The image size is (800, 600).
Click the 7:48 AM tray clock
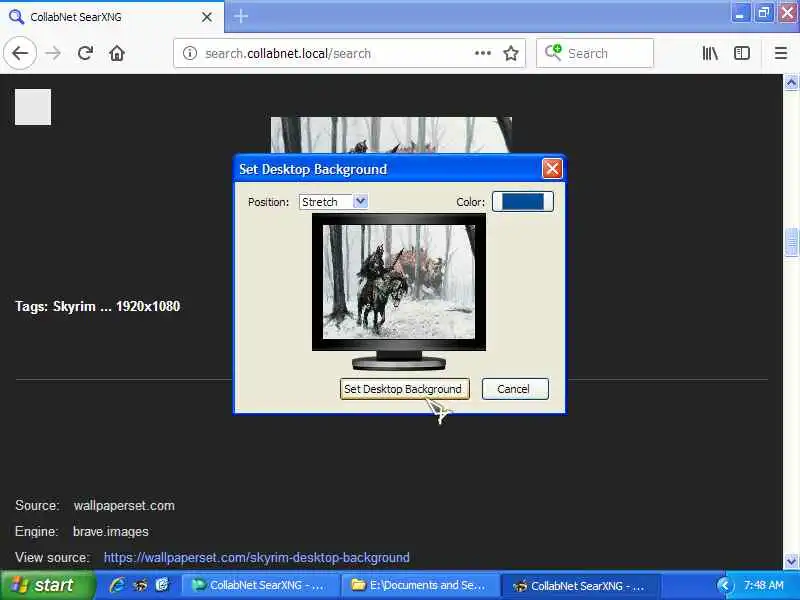point(763,585)
